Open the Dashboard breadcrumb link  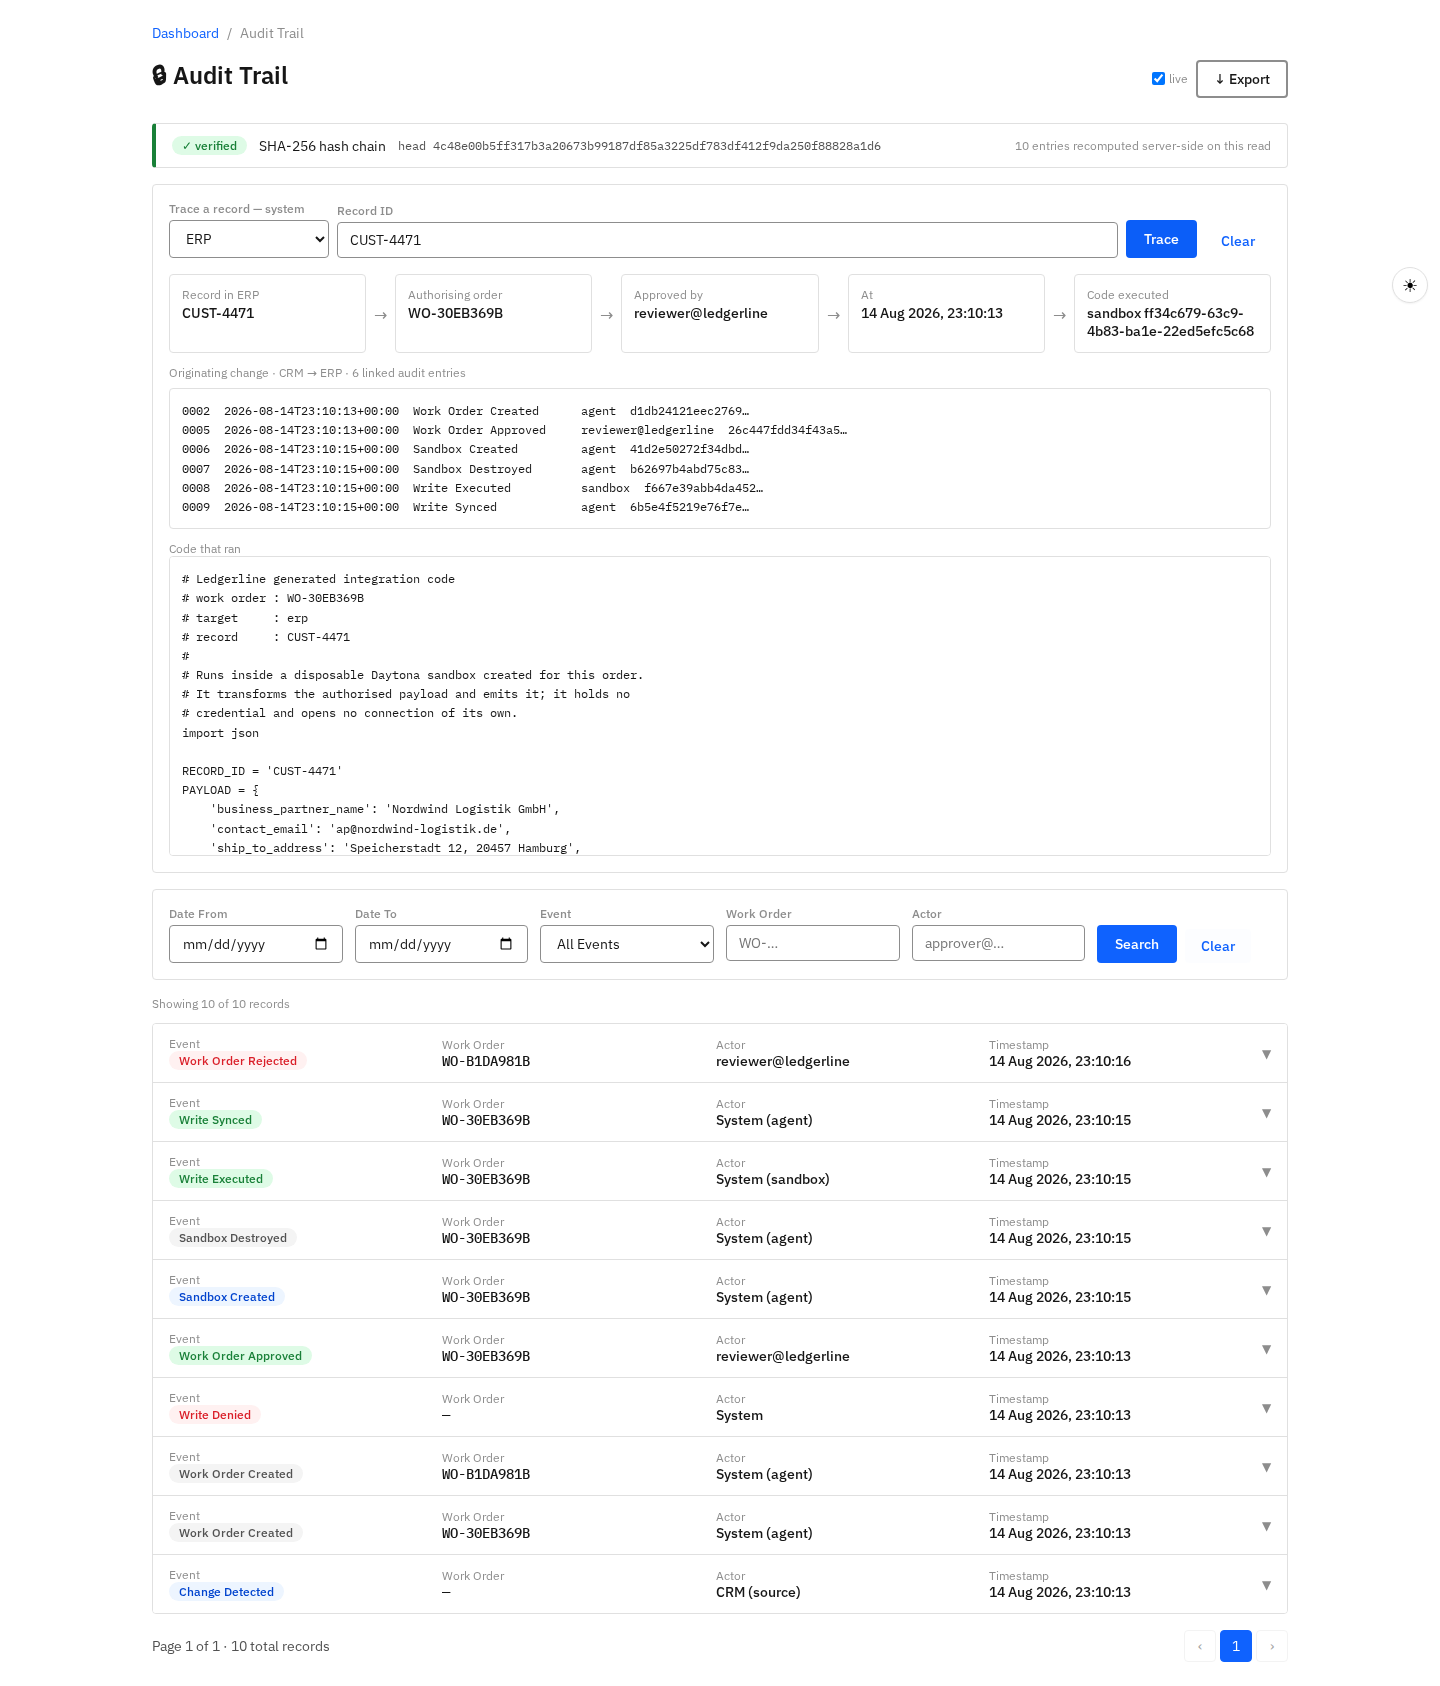(x=185, y=33)
